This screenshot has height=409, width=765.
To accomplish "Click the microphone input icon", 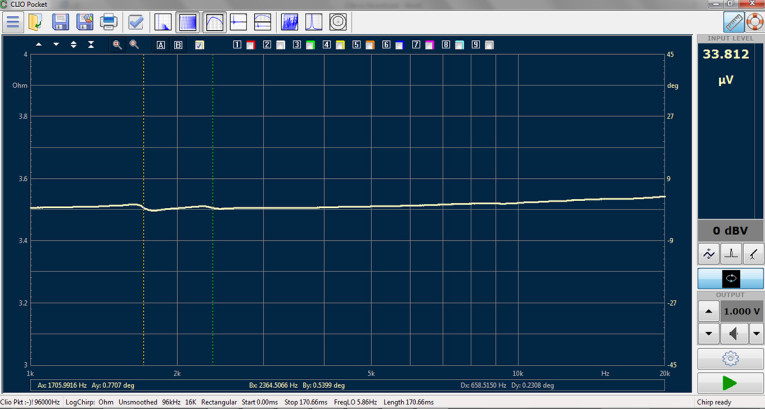I will pos(754,254).
